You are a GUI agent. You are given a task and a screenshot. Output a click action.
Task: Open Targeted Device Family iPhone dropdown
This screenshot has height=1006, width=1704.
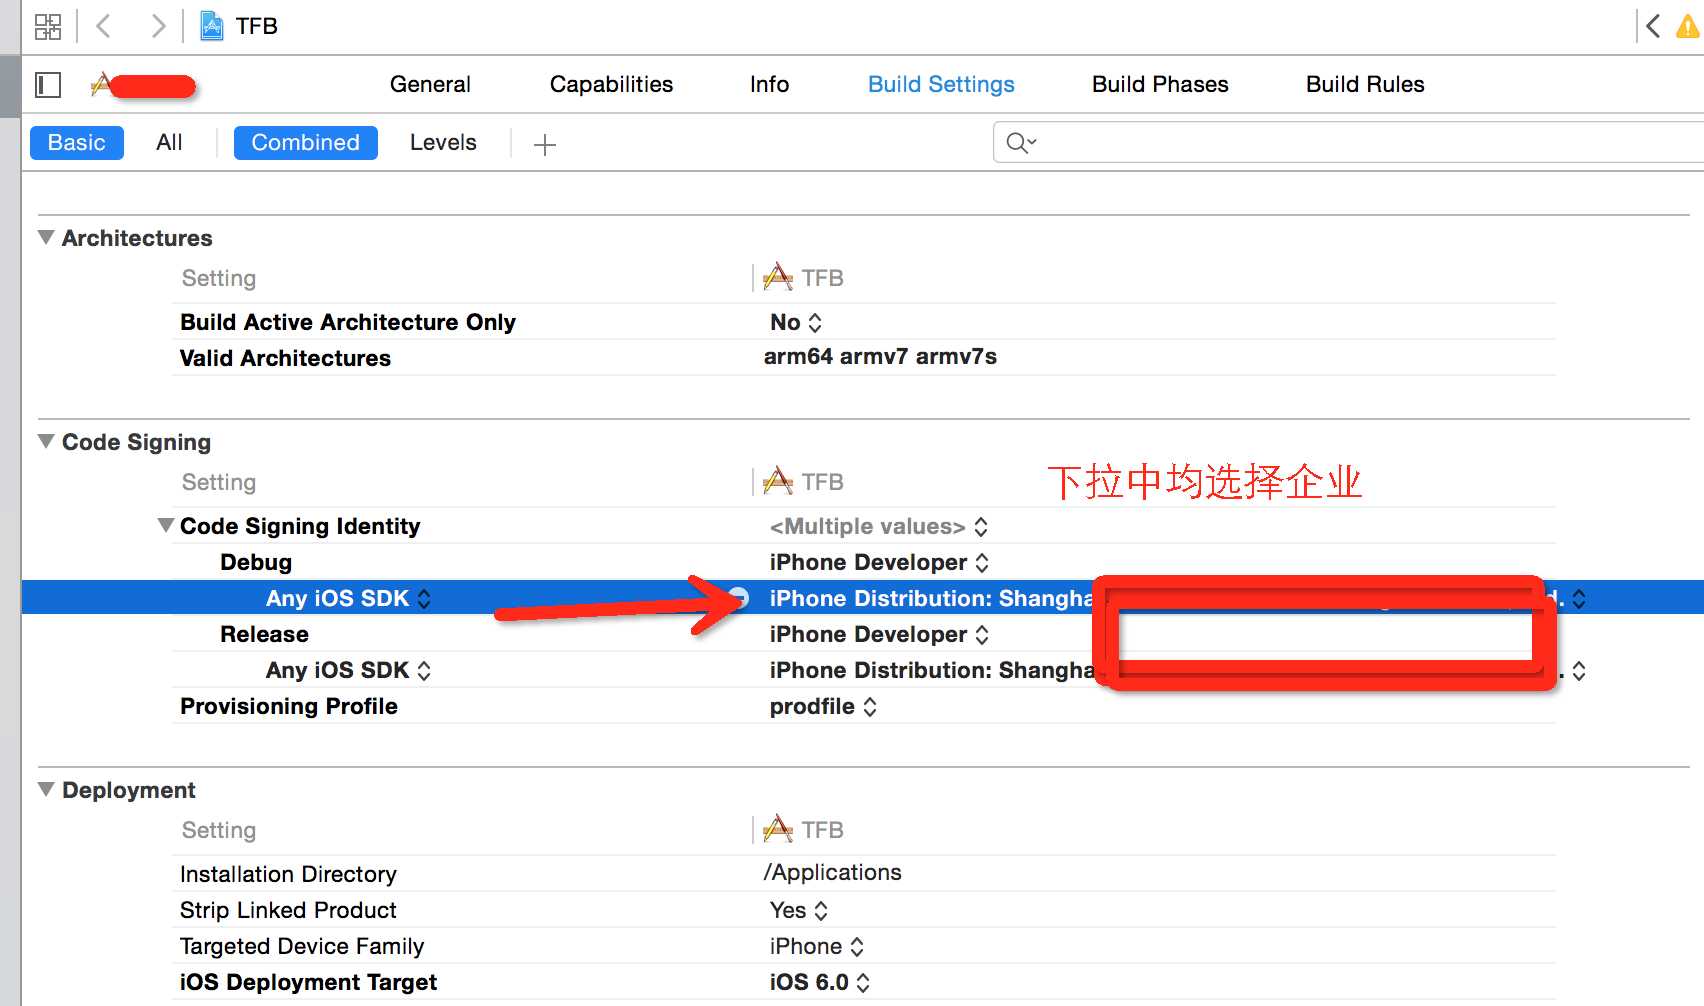(817, 946)
